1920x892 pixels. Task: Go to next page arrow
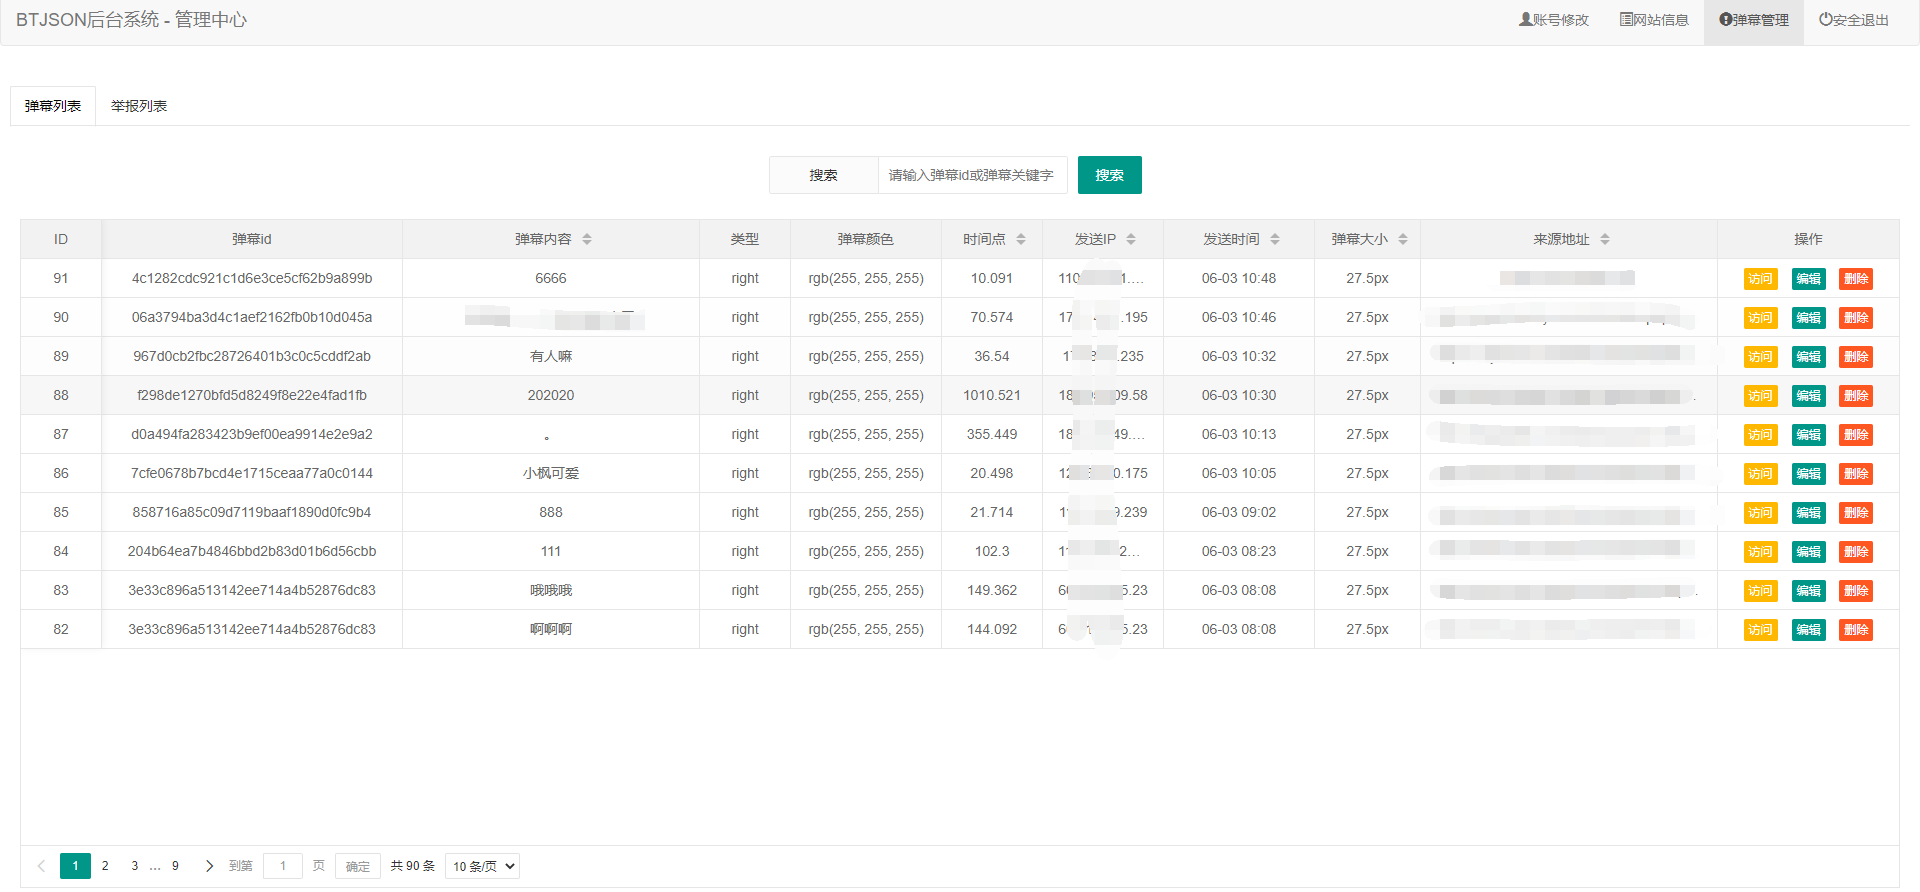pos(209,866)
